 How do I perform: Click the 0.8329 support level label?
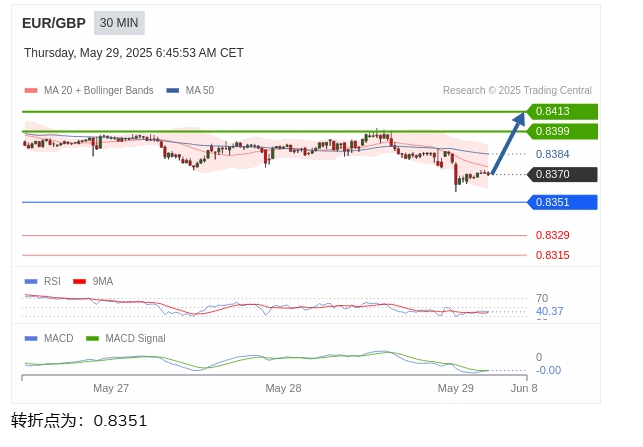pos(552,235)
